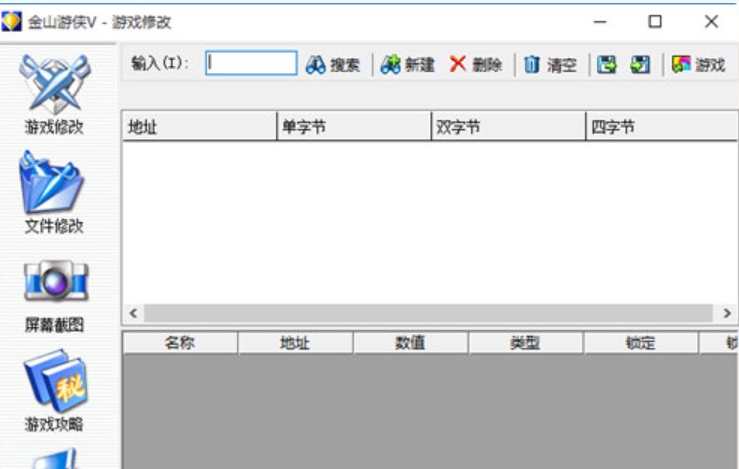Screen dimensions: 739x469
Task: Click the 金山游侠V title bar app icon
Action: coord(12,22)
